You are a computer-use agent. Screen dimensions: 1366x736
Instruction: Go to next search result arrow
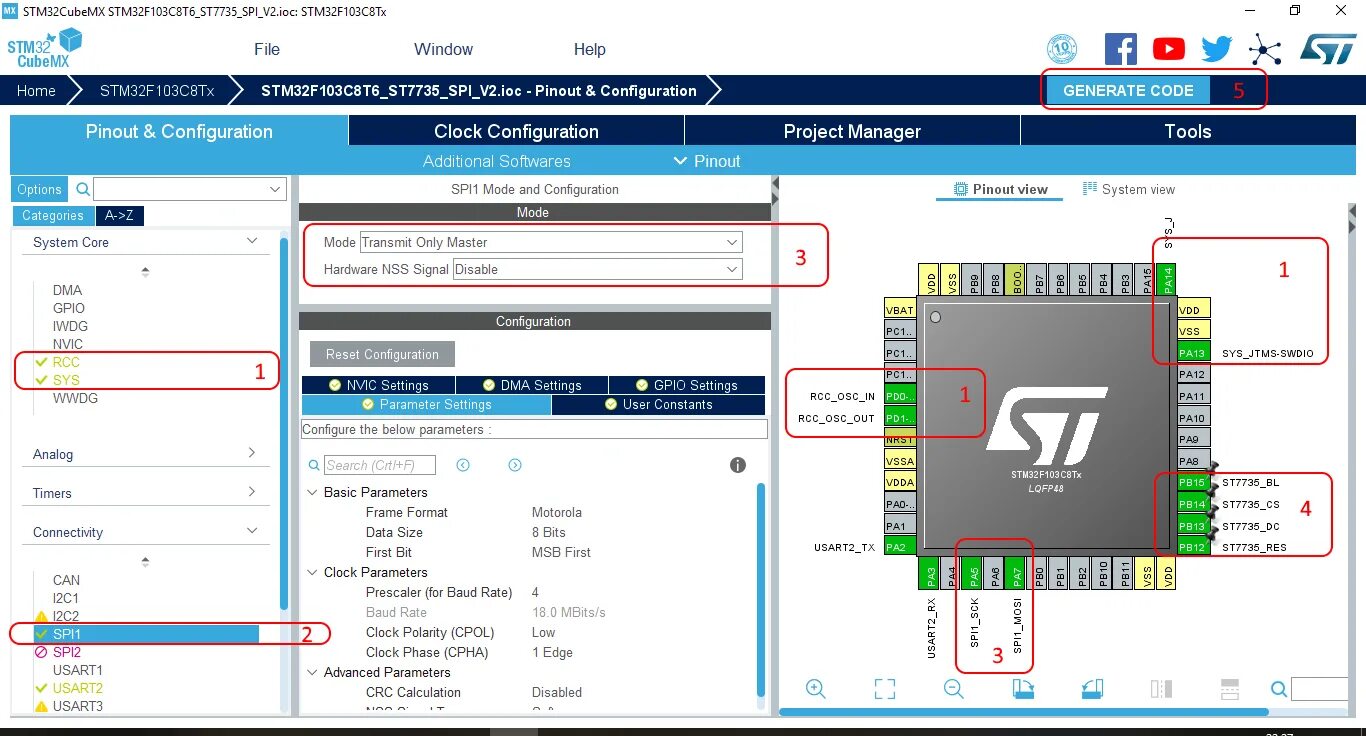(515, 465)
